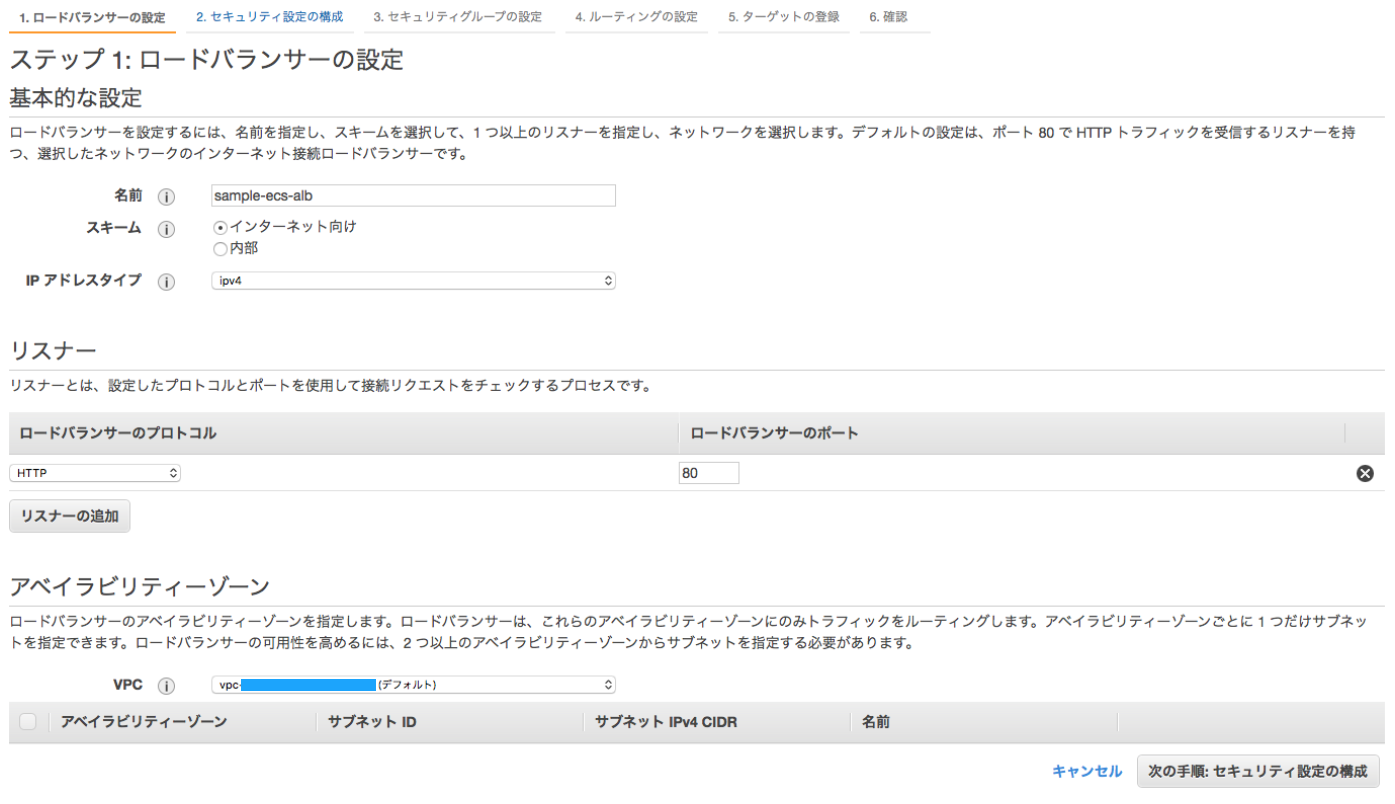Click the キャンセル link
The width and height of the screenshot is (1395, 804).
[x=1087, y=771]
